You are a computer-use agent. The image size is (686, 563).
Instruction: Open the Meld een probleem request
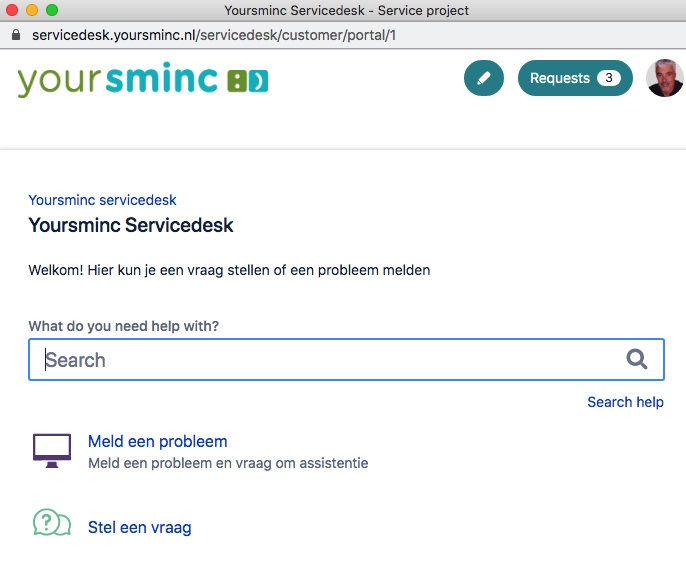click(x=157, y=441)
